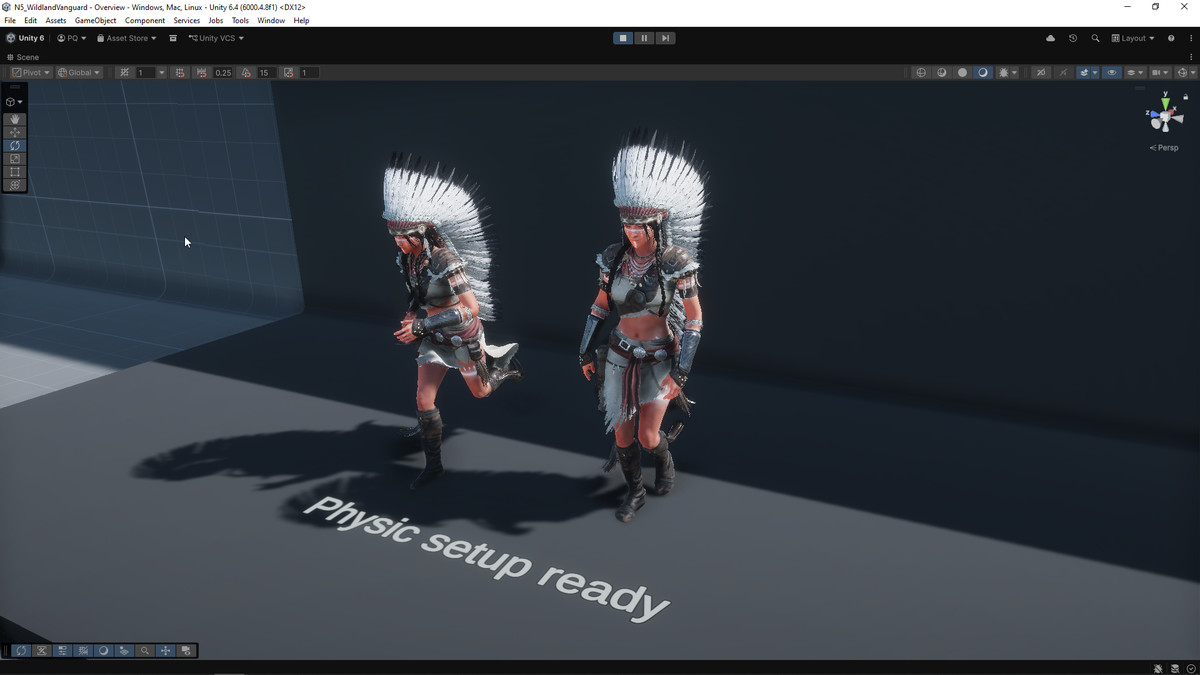Click the Stop play mode button
Screen dimensions: 1200x675
click(623, 38)
